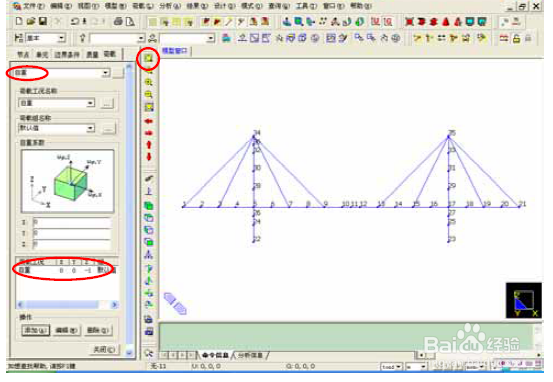
Task: Click the circled Zoom Fit icon
Action: [x=148, y=58]
